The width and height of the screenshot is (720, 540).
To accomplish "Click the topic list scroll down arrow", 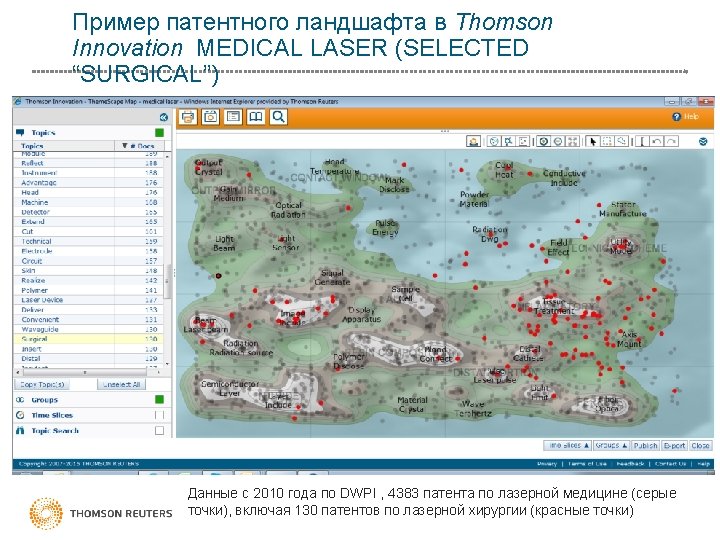I will tap(167, 364).
